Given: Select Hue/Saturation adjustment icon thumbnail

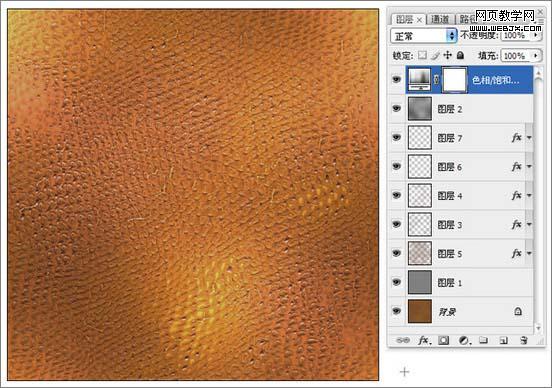Looking at the screenshot, I should pos(419,80).
